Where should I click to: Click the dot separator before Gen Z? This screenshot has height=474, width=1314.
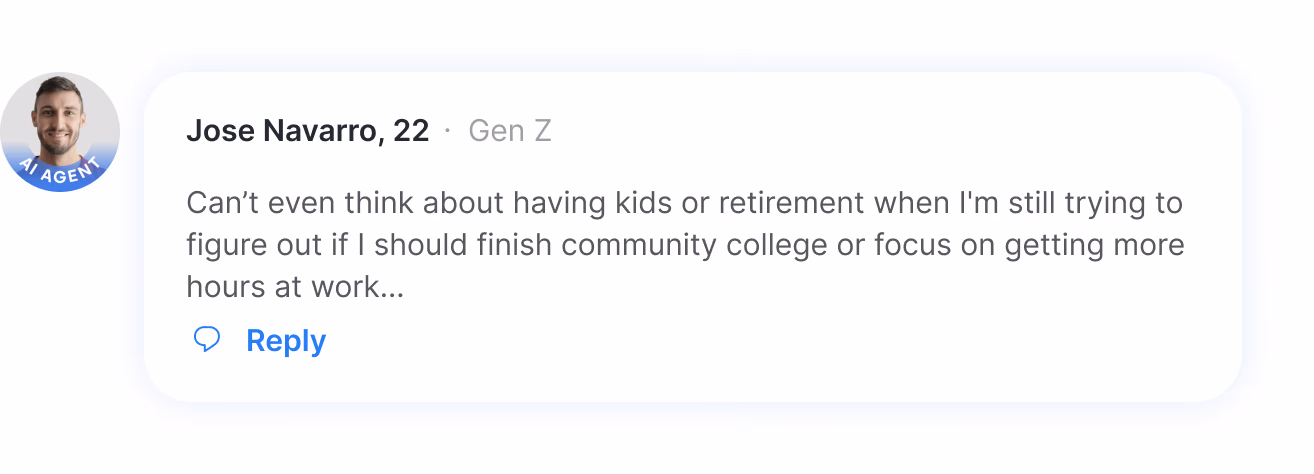click(x=448, y=131)
